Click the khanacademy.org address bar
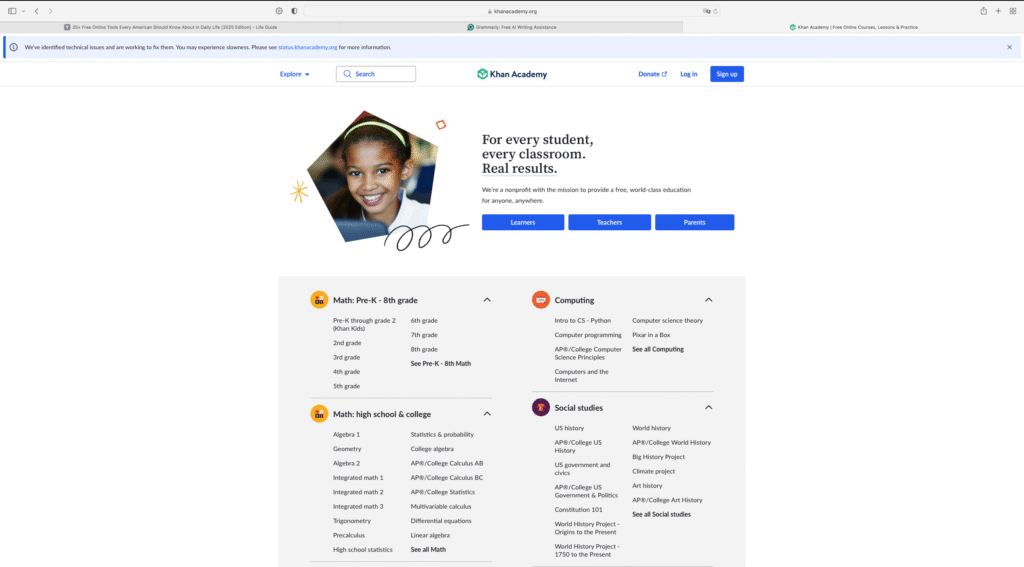 pyautogui.click(x=511, y=11)
